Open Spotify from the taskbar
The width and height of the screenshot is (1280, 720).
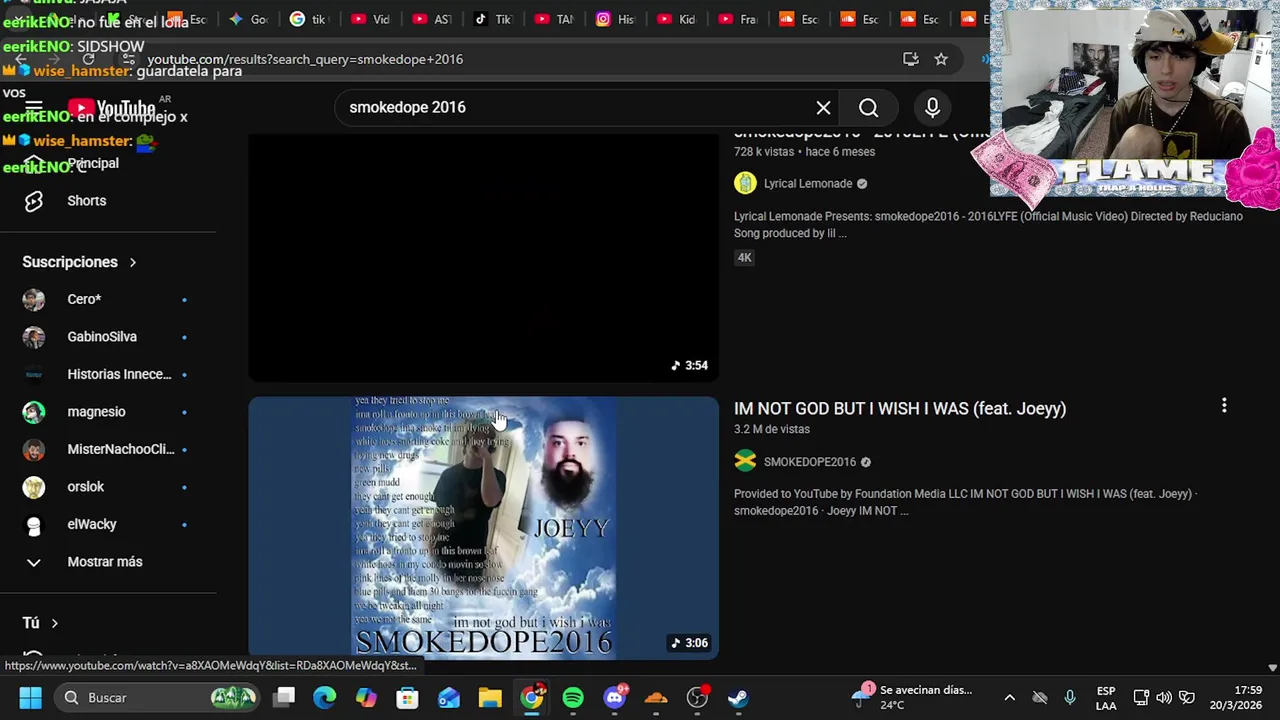[573, 697]
